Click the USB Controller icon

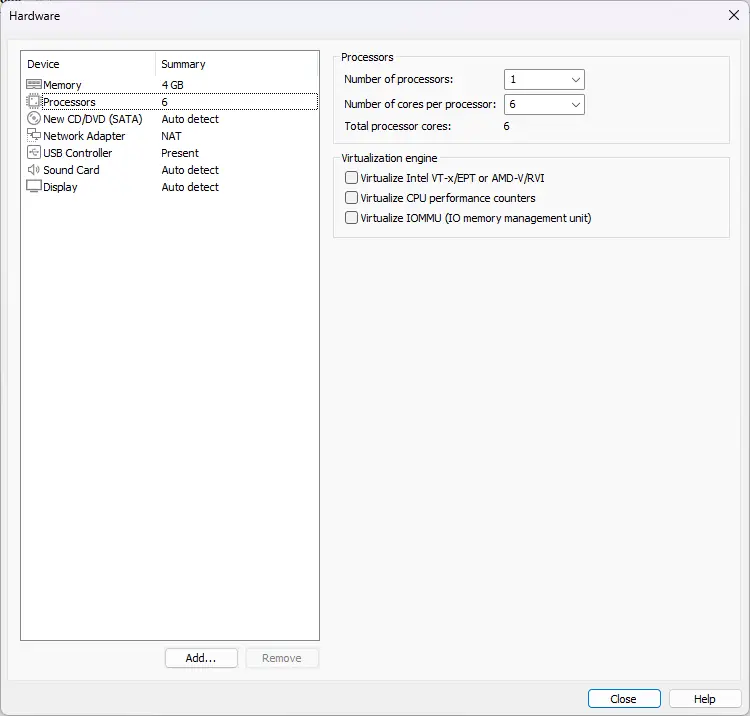[x=33, y=153]
